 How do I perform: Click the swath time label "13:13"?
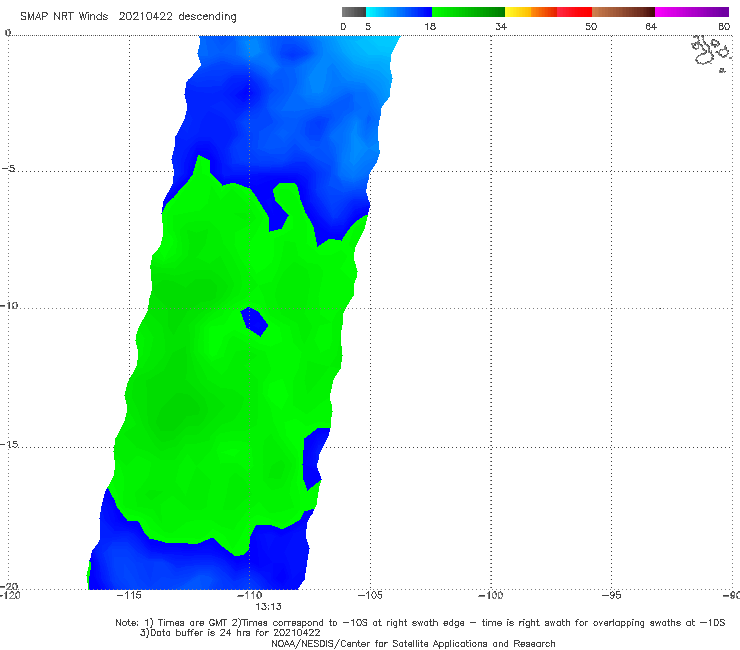coord(268,607)
